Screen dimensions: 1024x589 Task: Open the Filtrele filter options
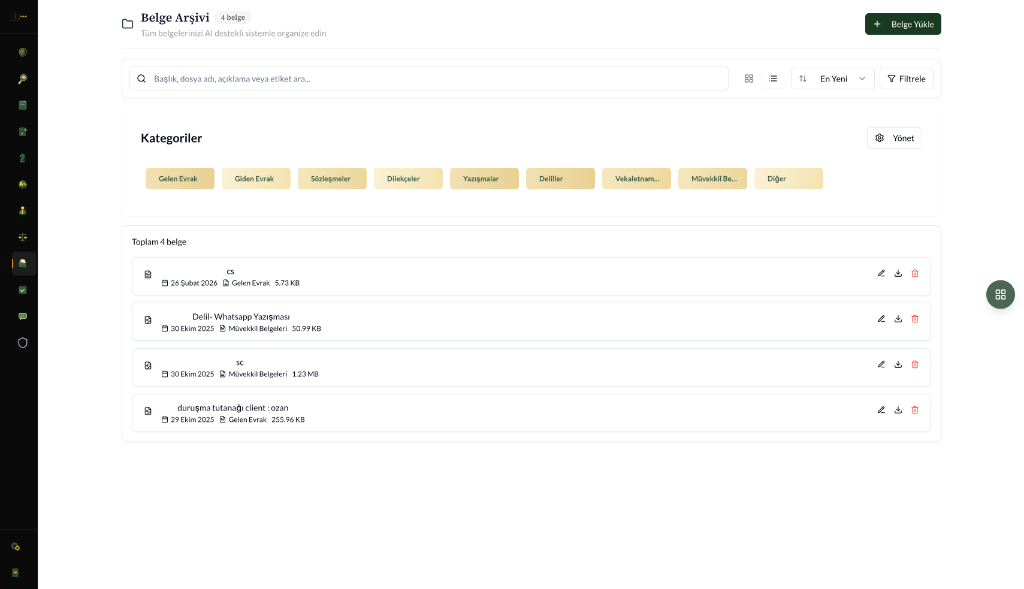(x=906, y=78)
